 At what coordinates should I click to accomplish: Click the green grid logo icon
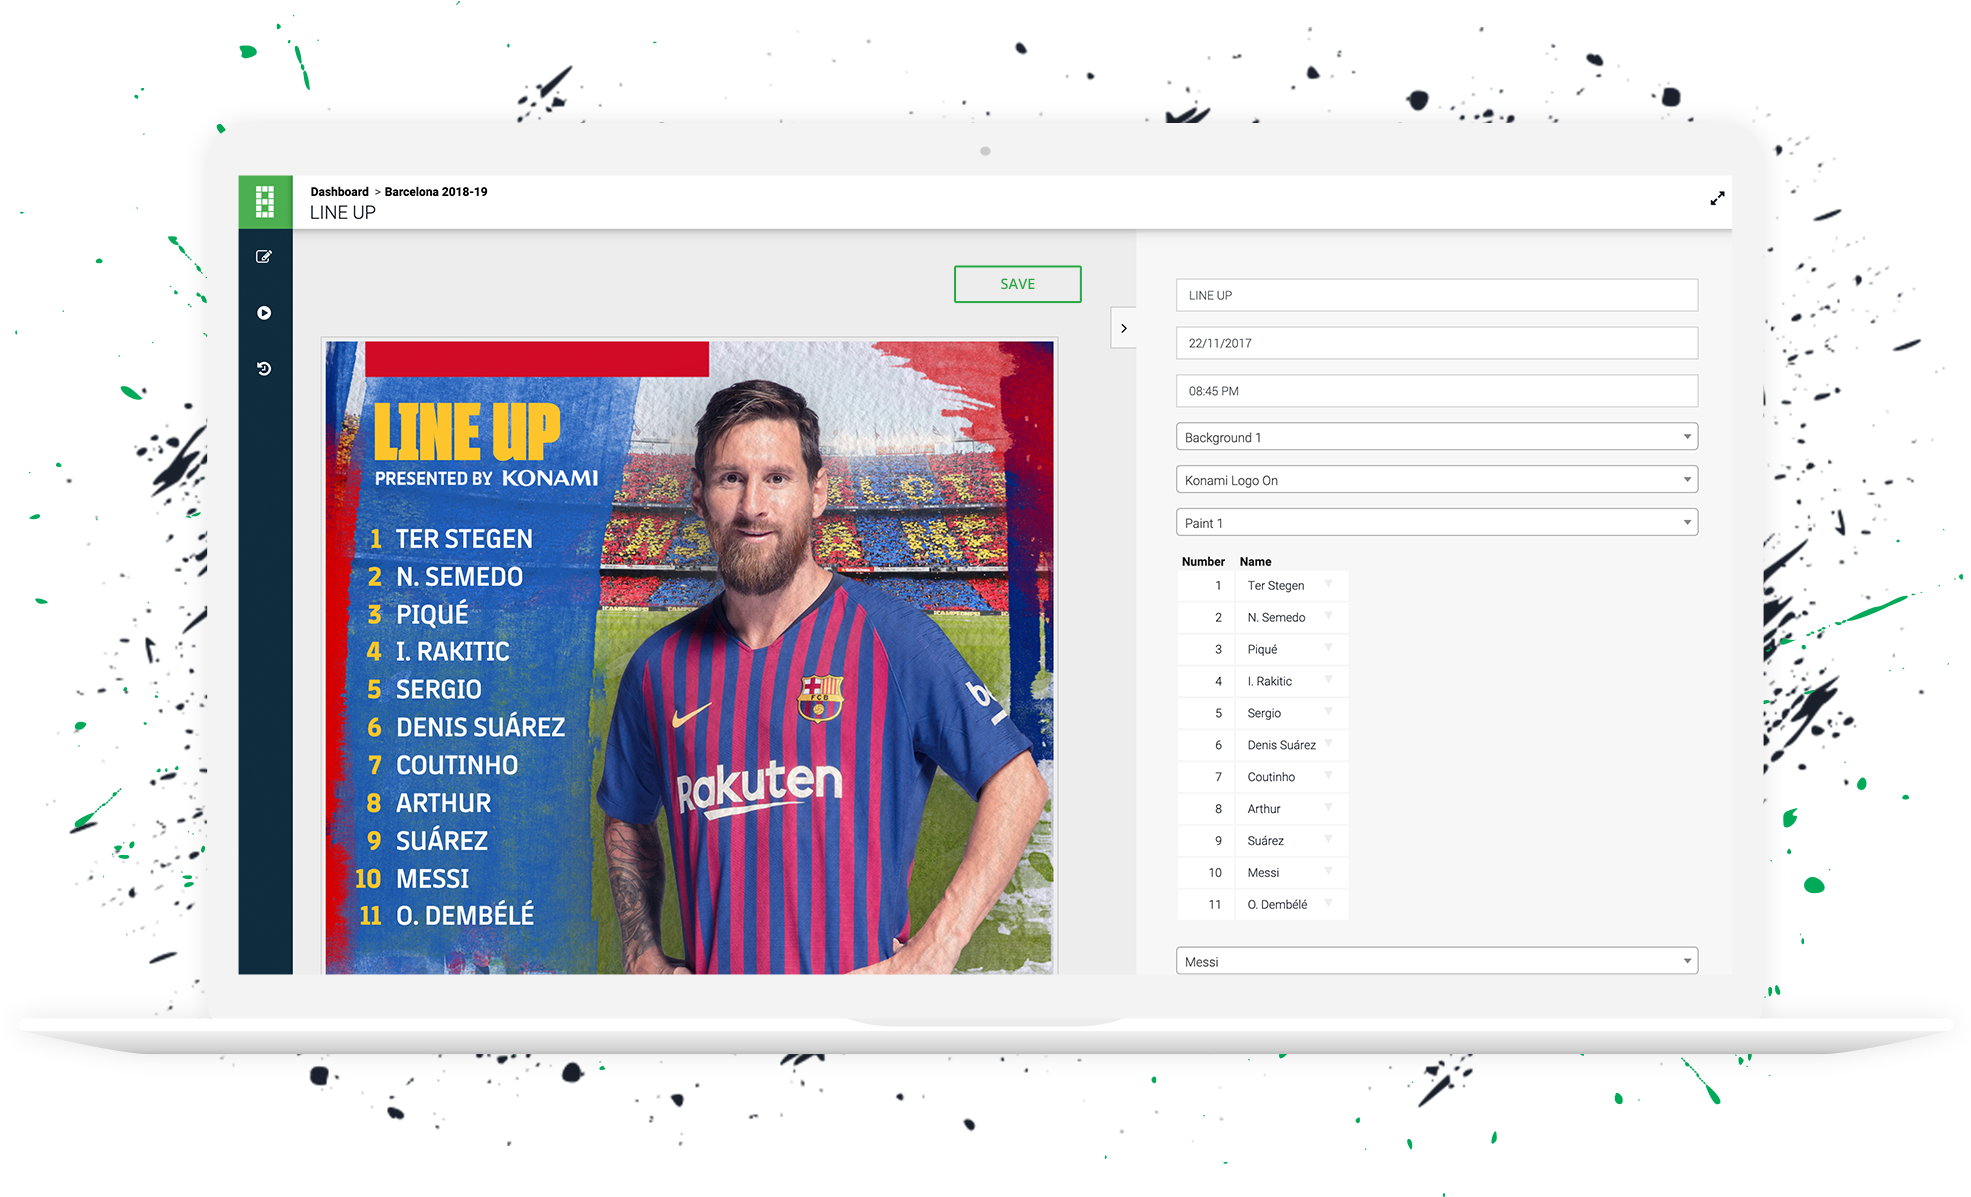tap(265, 202)
